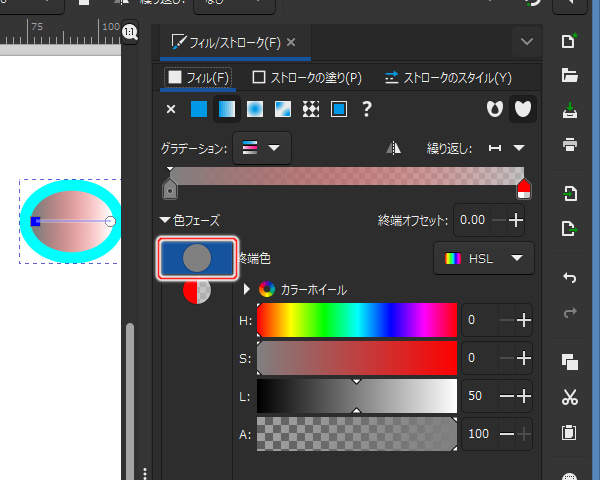This screenshot has width=600, height=480.
Task: Click the A value field showing 100
Action: click(481, 434)
